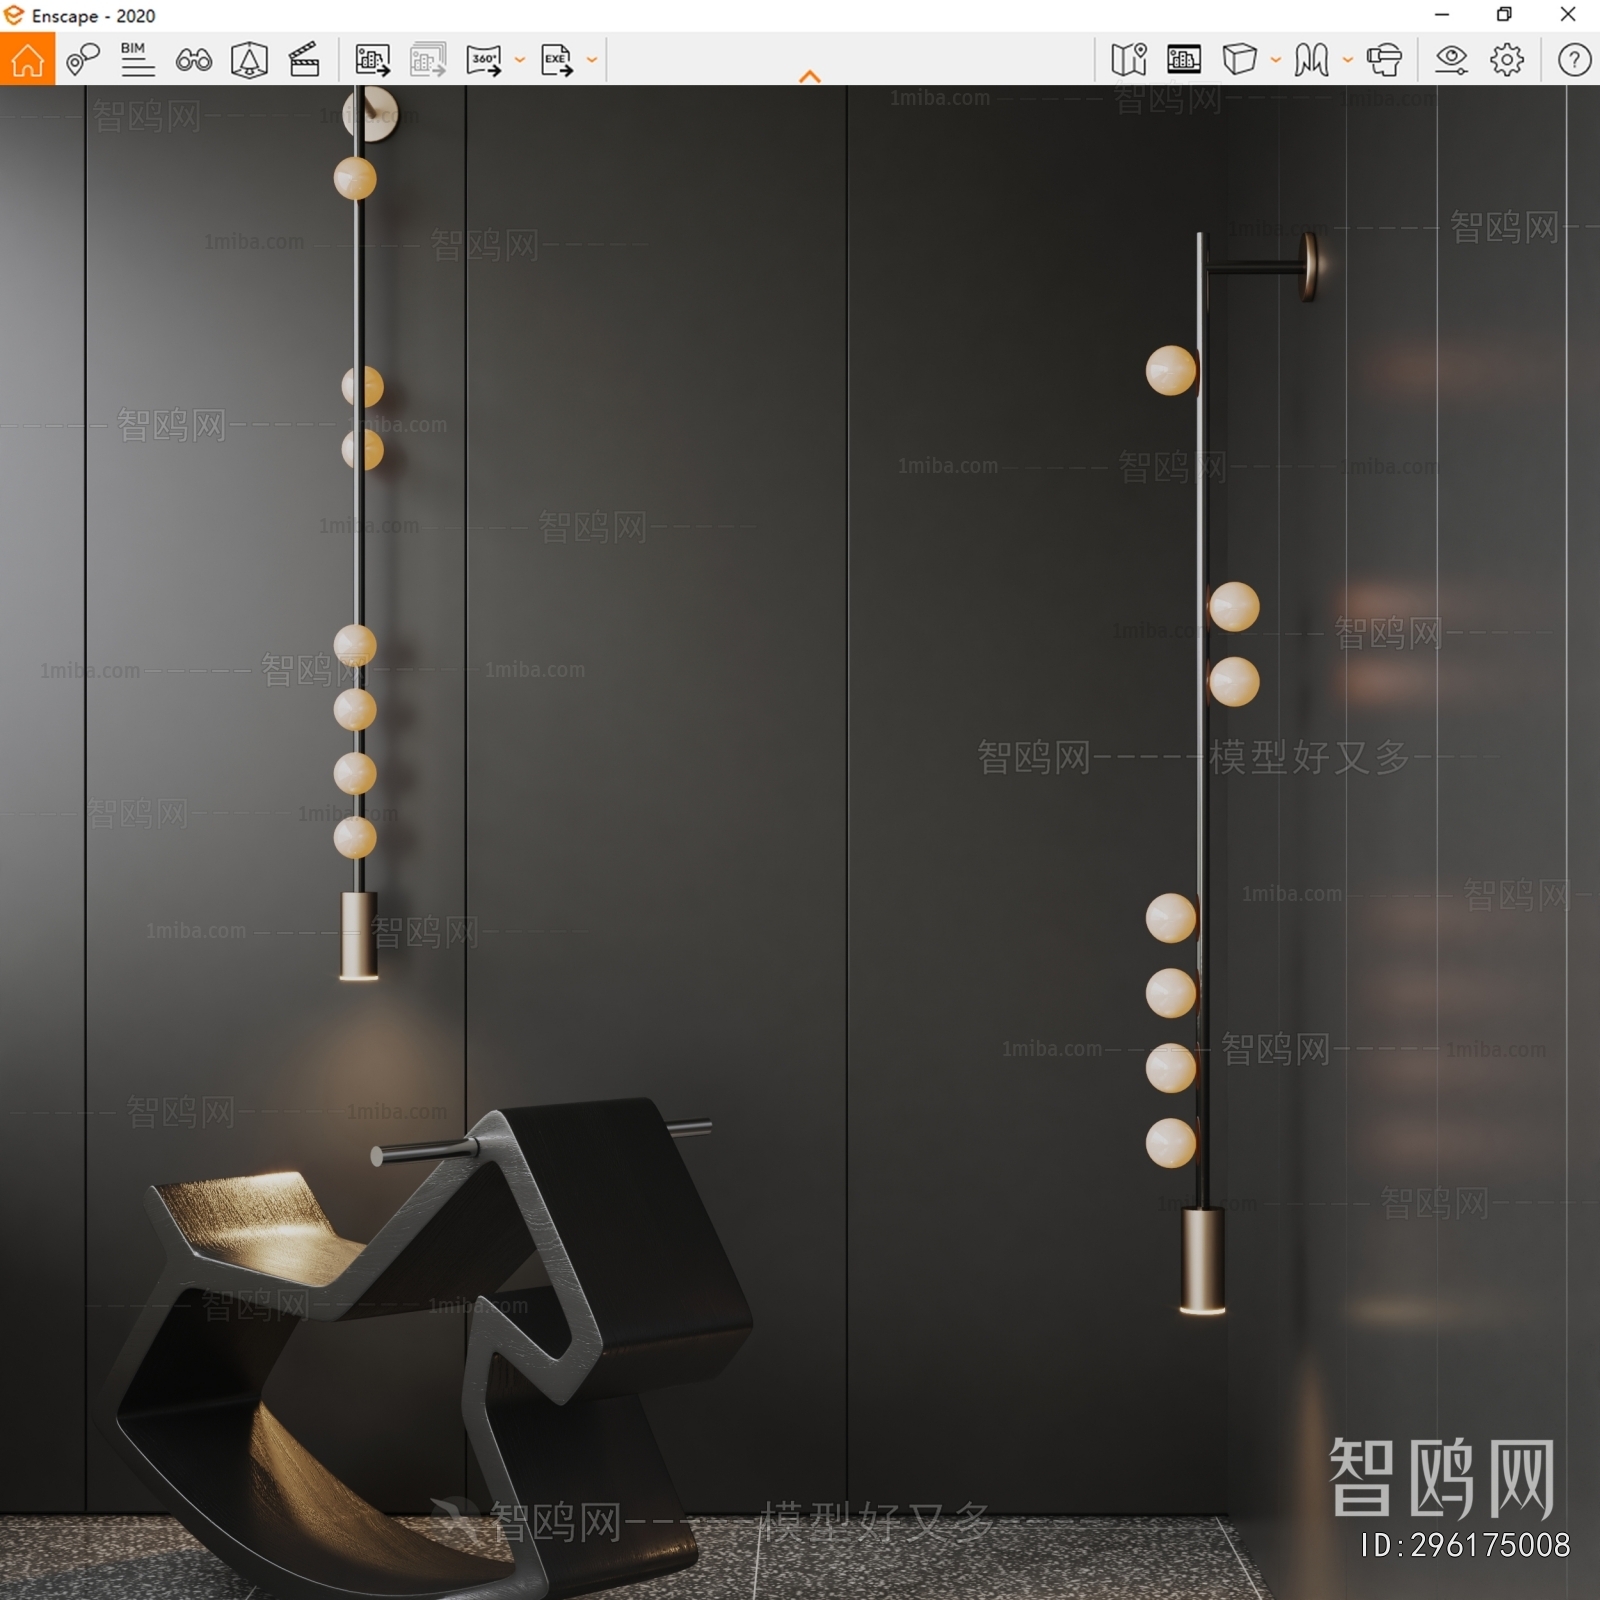Enable Virtual Reality headset icon

click(x=1385, y=60)
